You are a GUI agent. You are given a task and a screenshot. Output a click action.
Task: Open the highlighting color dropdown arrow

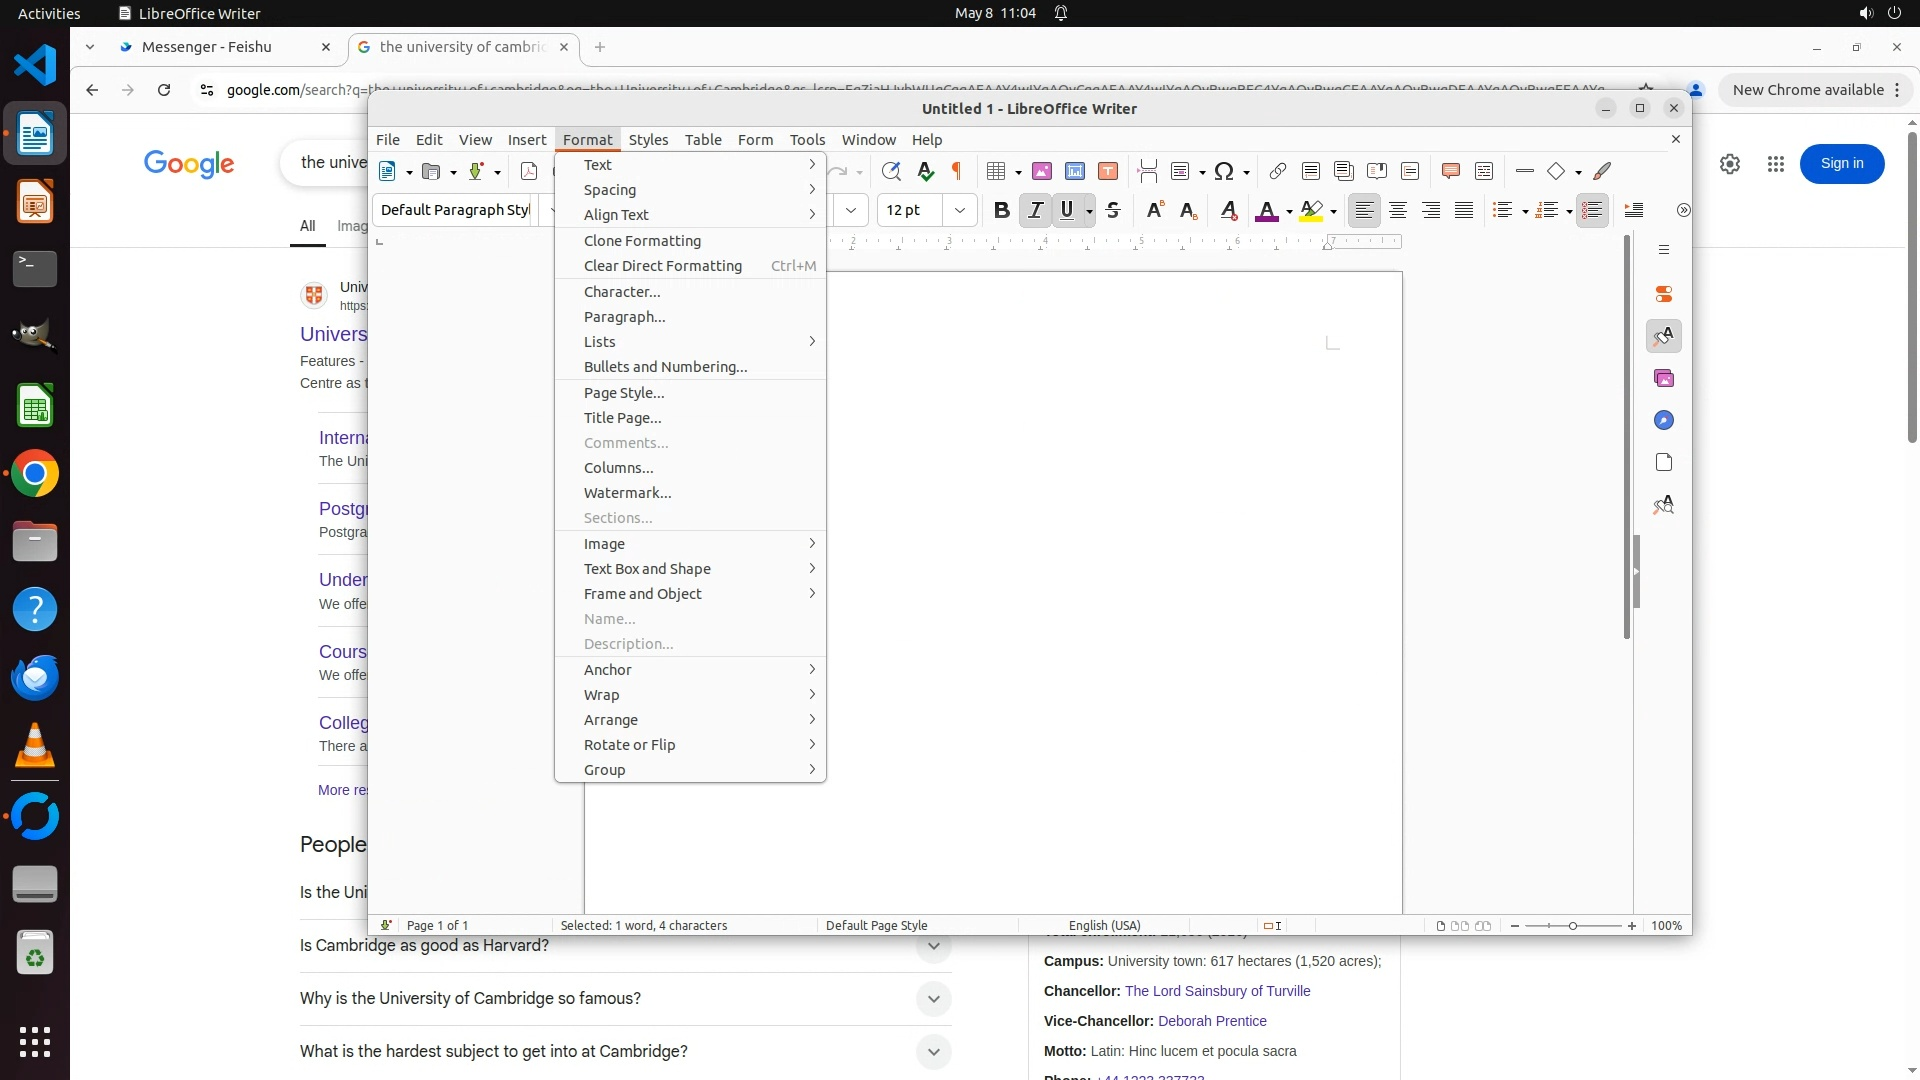[1333, 211]
